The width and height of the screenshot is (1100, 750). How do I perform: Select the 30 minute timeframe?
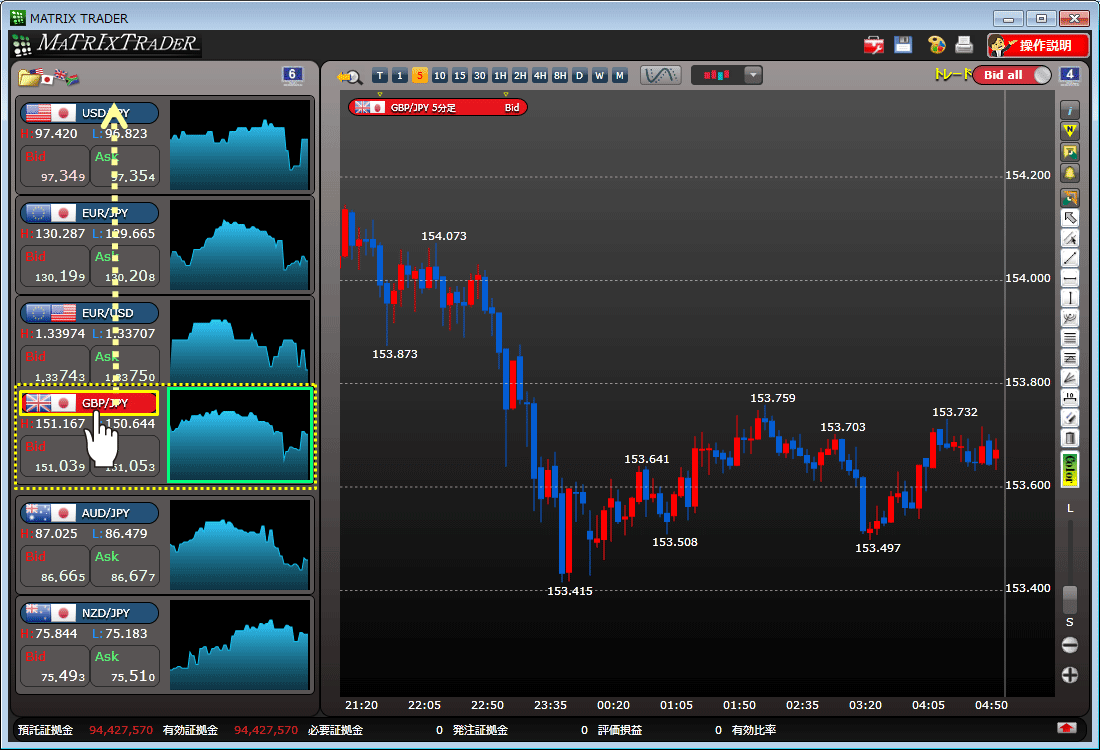click(x=479, y=76)
